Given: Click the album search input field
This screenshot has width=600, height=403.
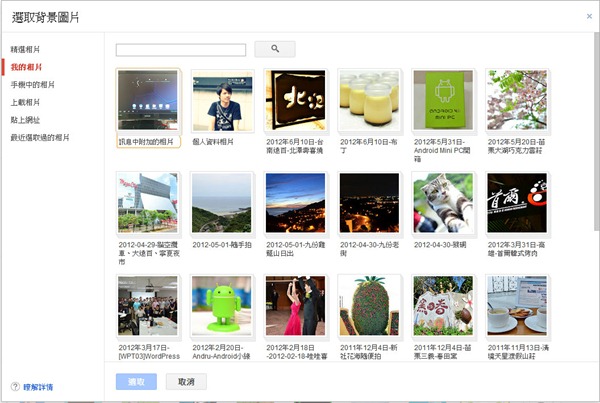Looking at the screenshot, I should (181, 50).
